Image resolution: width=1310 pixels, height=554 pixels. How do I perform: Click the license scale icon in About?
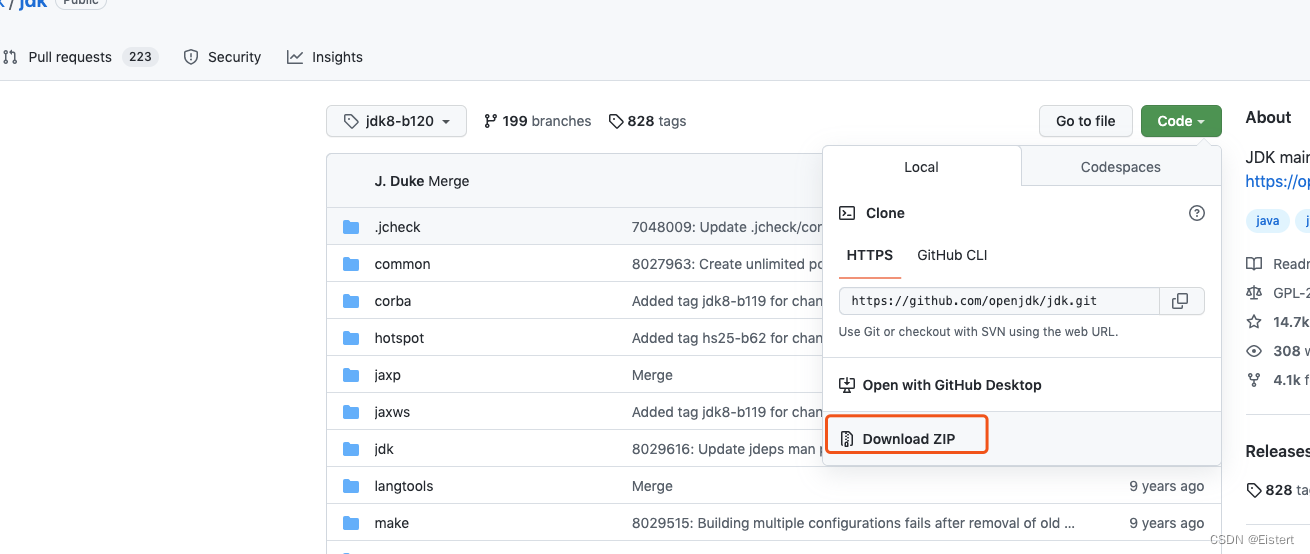pos(1254,293)
